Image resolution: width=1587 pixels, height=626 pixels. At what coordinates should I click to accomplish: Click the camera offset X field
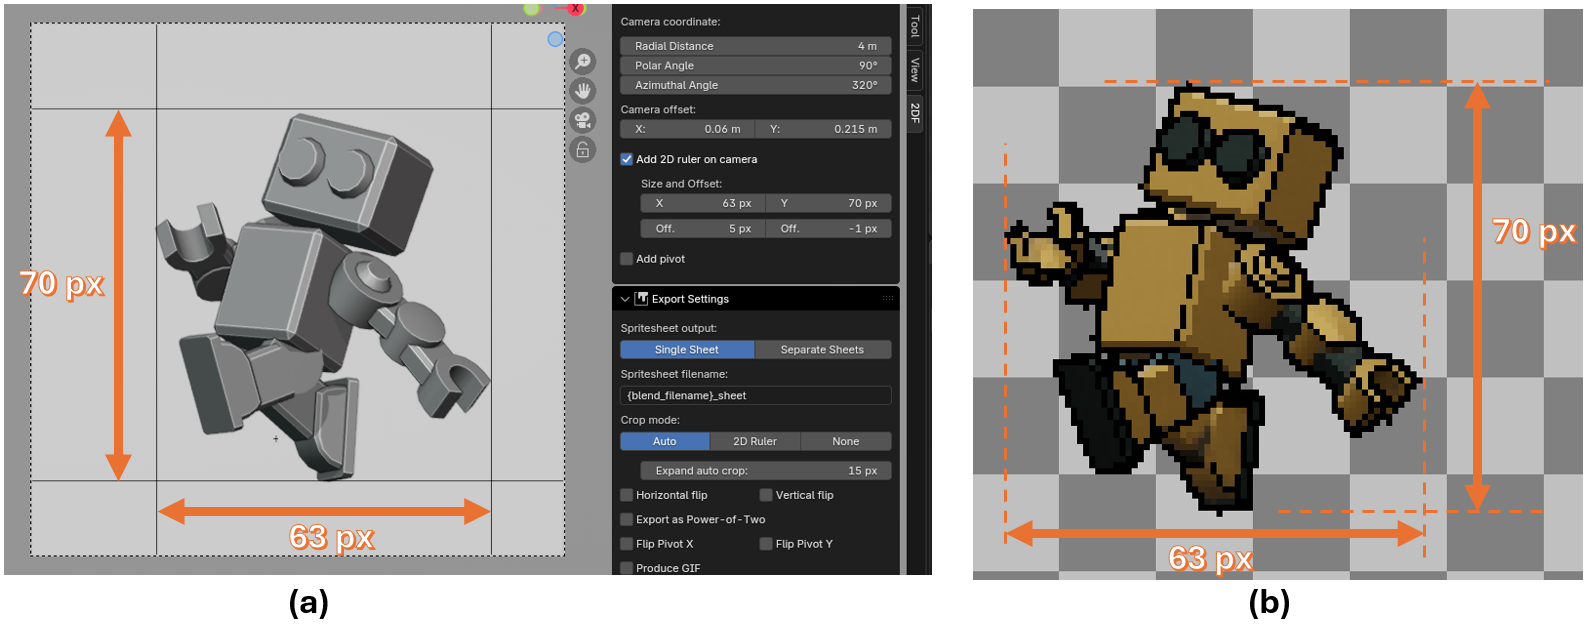pos(688,129)
